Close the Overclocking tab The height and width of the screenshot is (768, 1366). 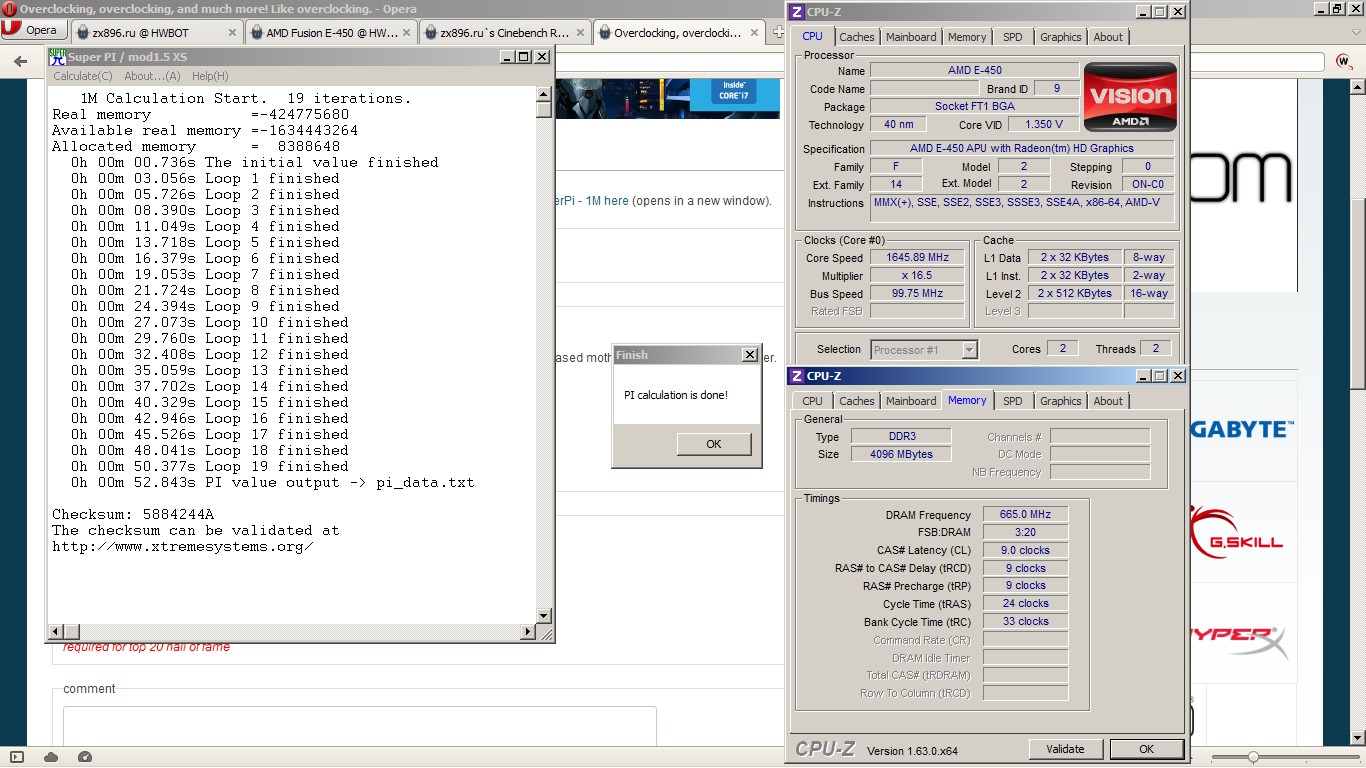[752, 32]
